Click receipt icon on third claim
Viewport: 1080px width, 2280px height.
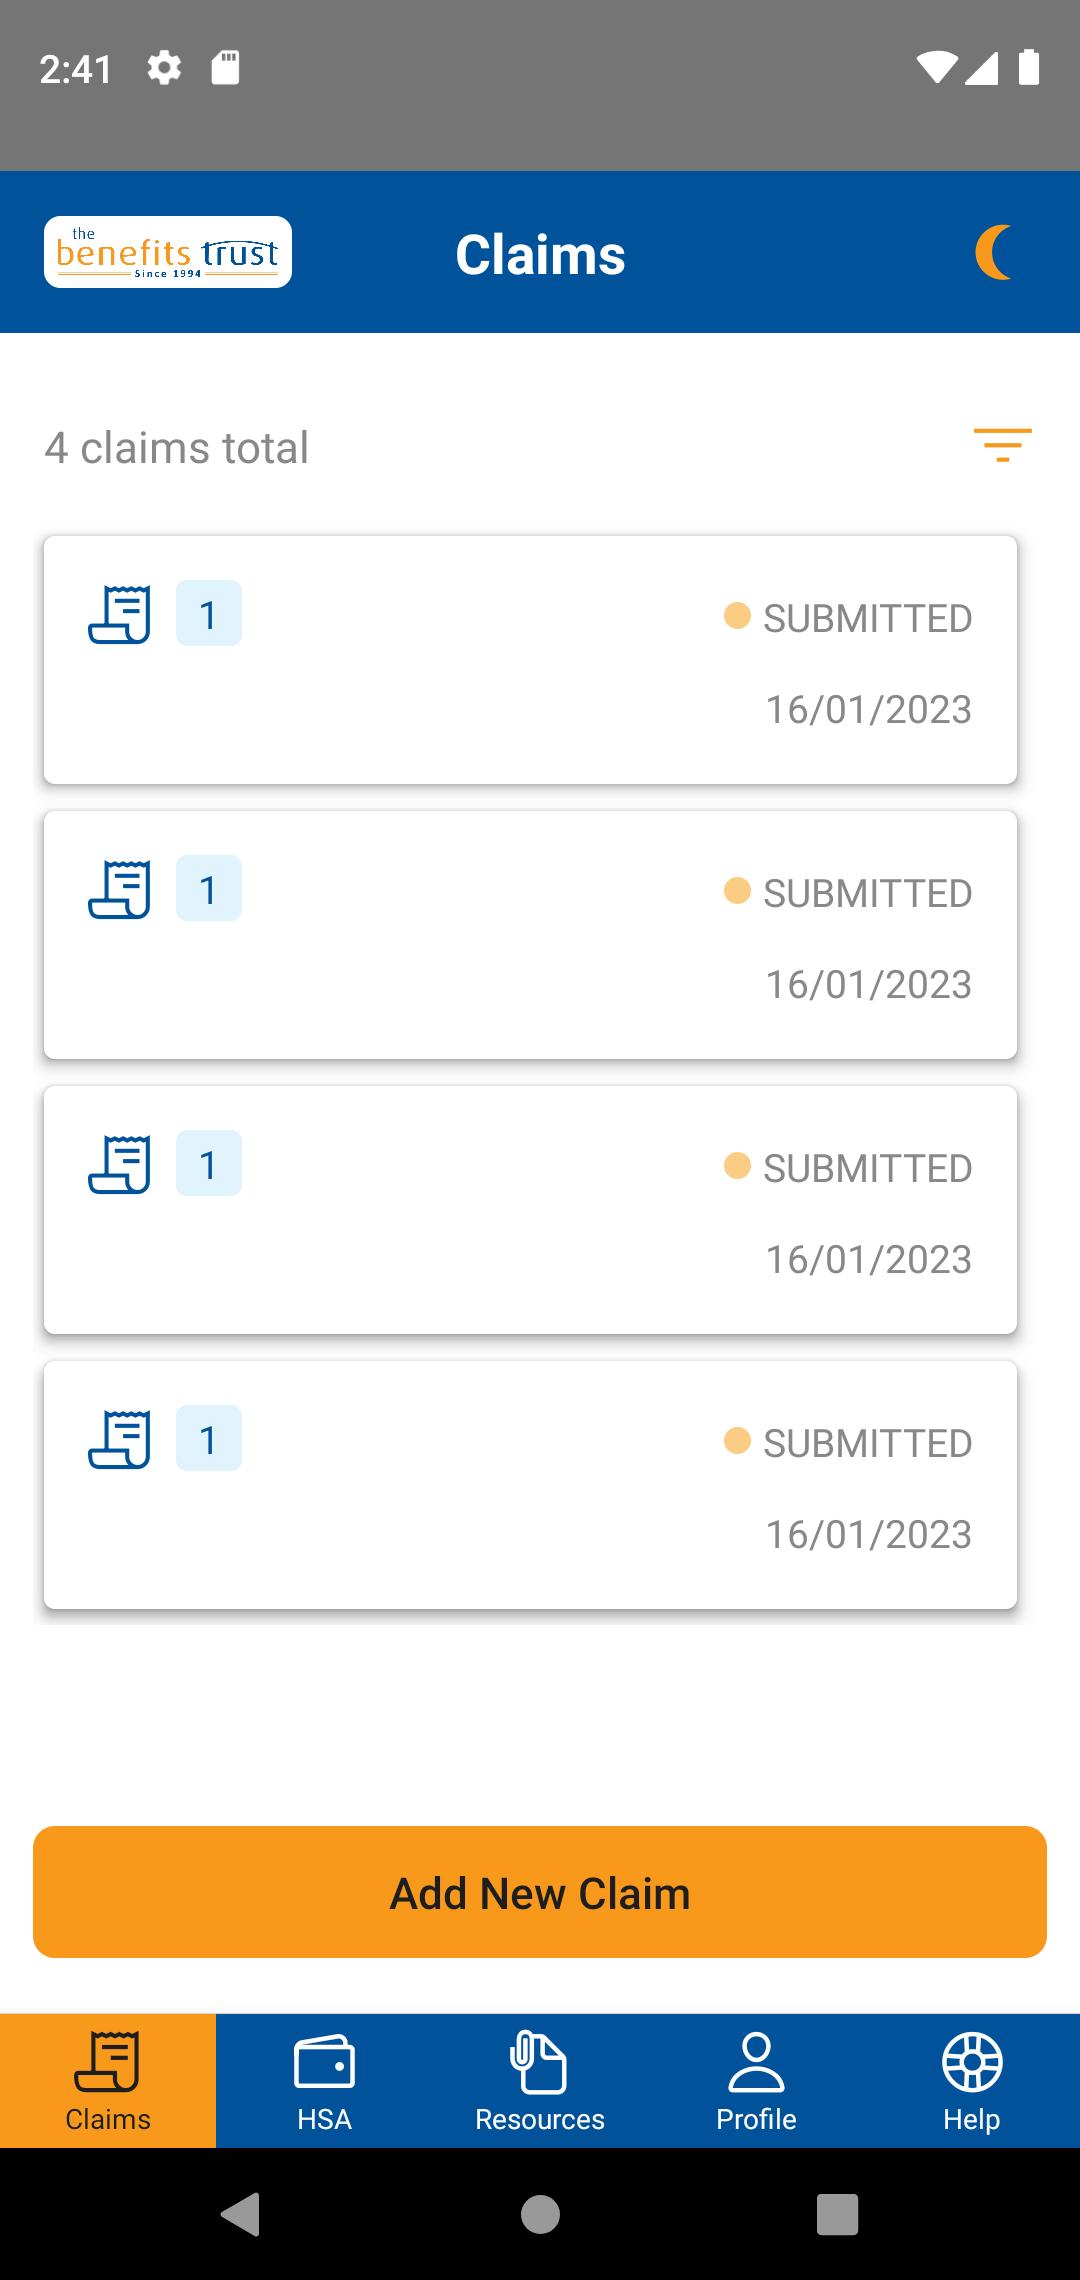120,1164
